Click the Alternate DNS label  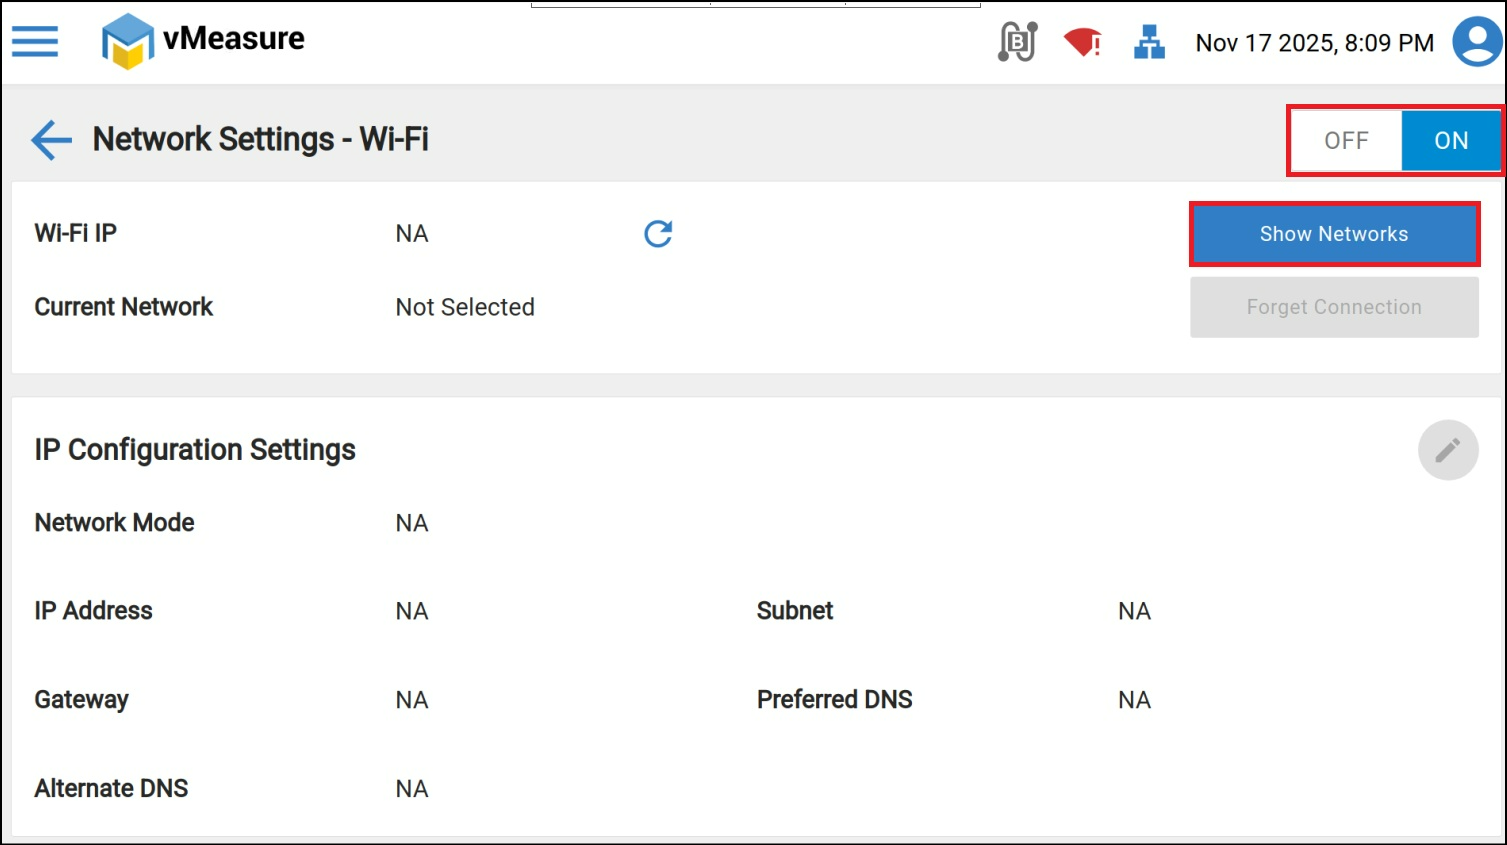(x=111, y=789)
